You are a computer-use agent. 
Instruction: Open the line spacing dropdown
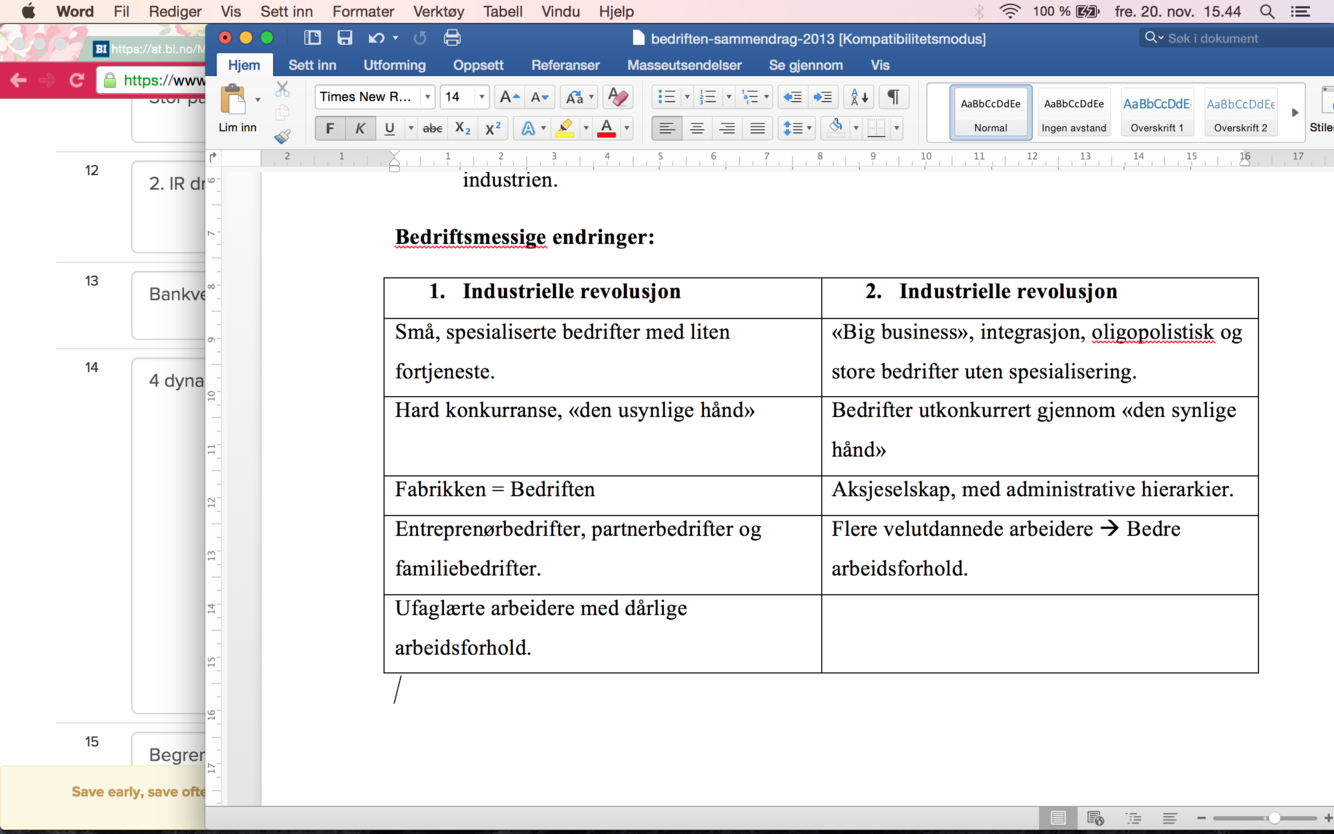click(797, 128)
